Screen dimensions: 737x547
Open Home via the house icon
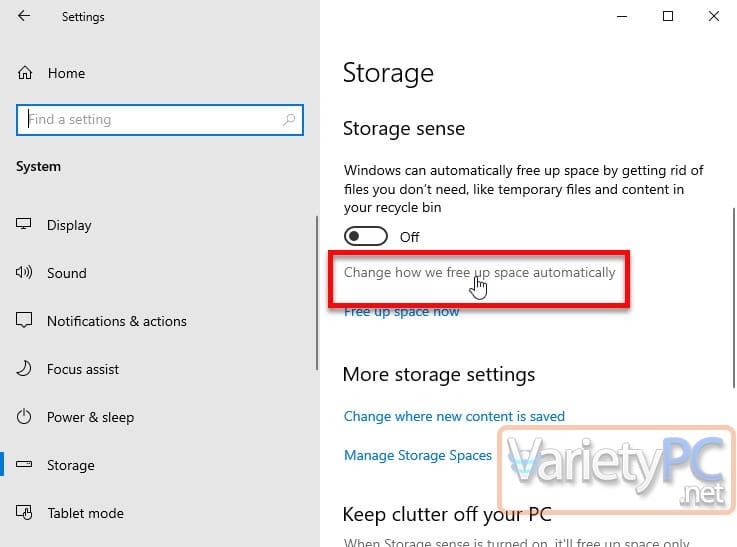[x=25, y=73]
